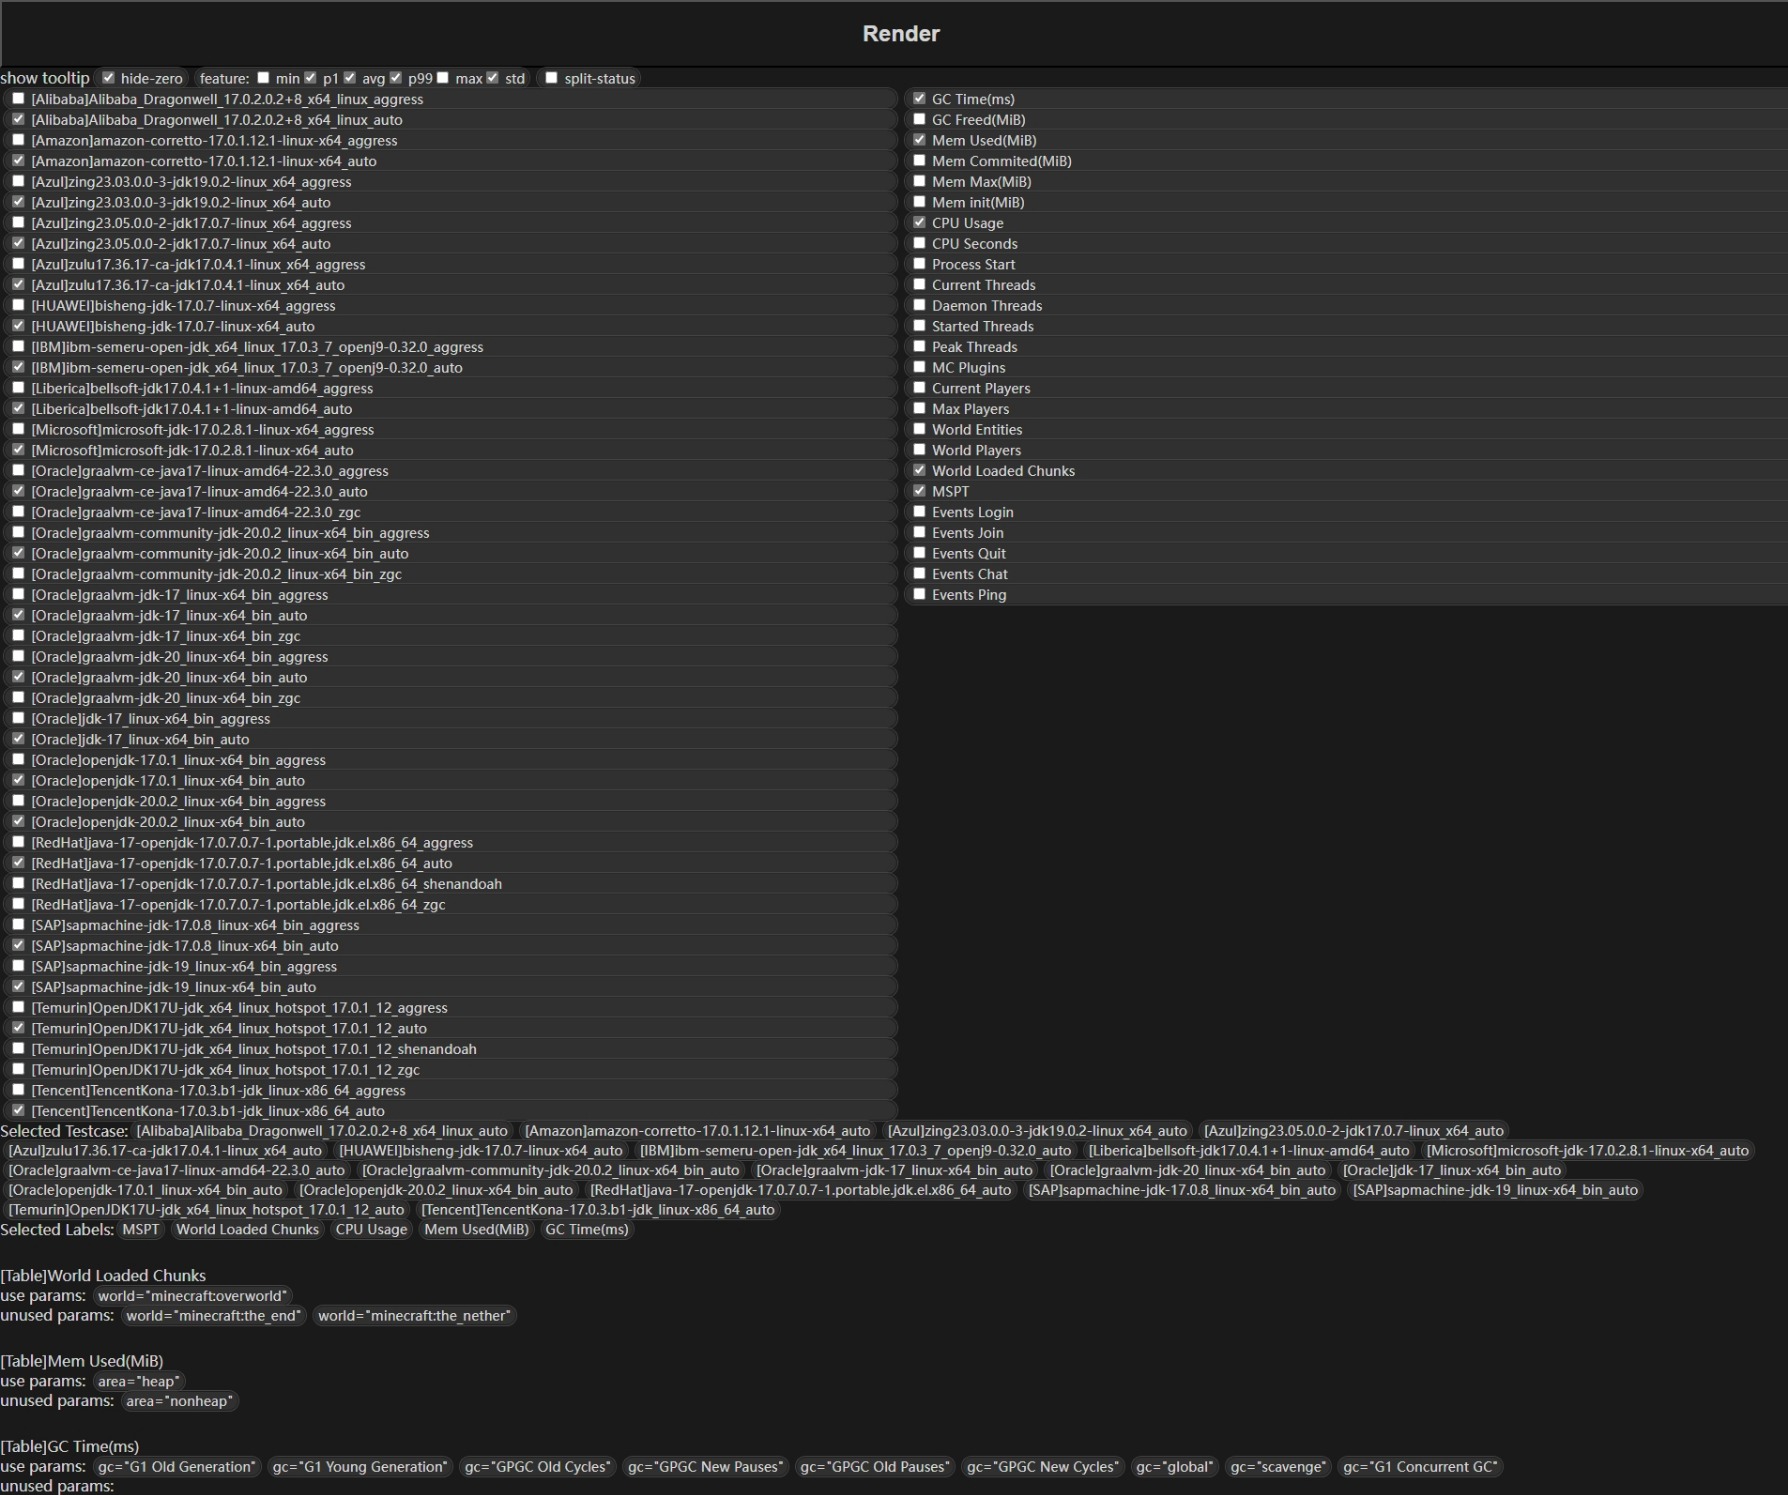The image size is (1788, 1495).
Task: Enable the Mem Max(MiB) metric
Action: [x=920, y=181]
